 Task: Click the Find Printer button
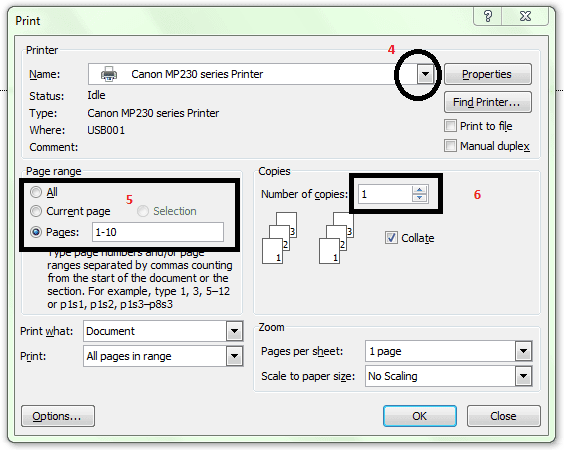click(x=488, y=102)
